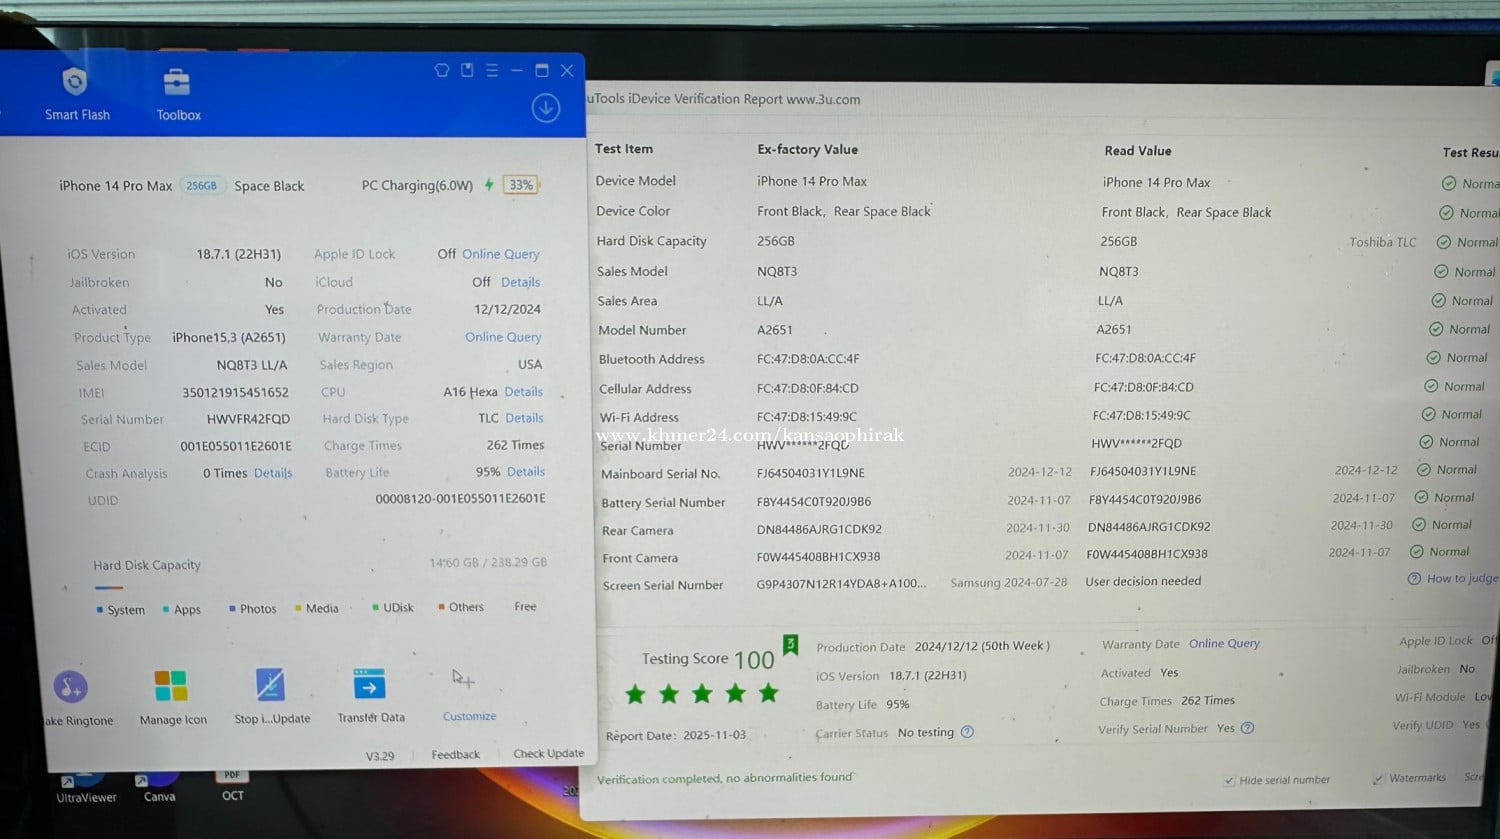Viewport: 1500px width, 839px height.
Task: Click the Stop iOS Update icon
Action: (270, 685)
